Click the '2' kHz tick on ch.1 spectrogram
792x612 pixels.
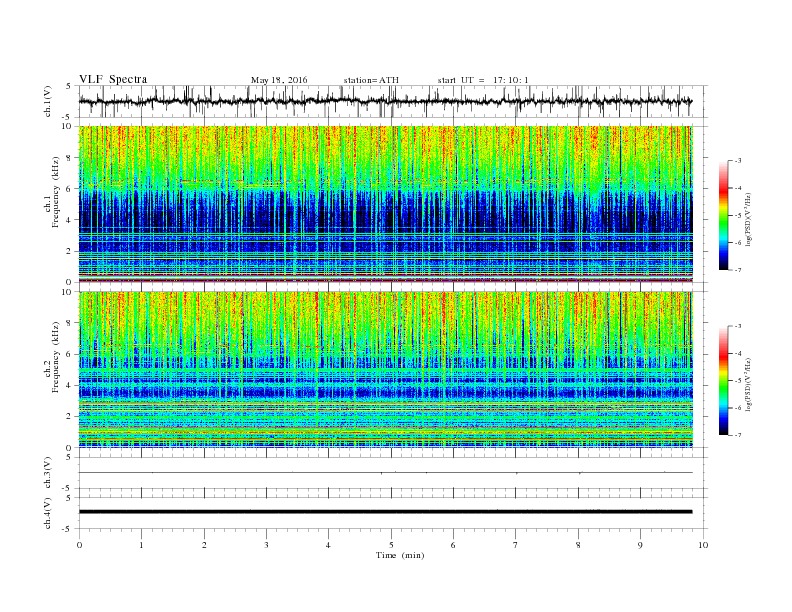70,251
